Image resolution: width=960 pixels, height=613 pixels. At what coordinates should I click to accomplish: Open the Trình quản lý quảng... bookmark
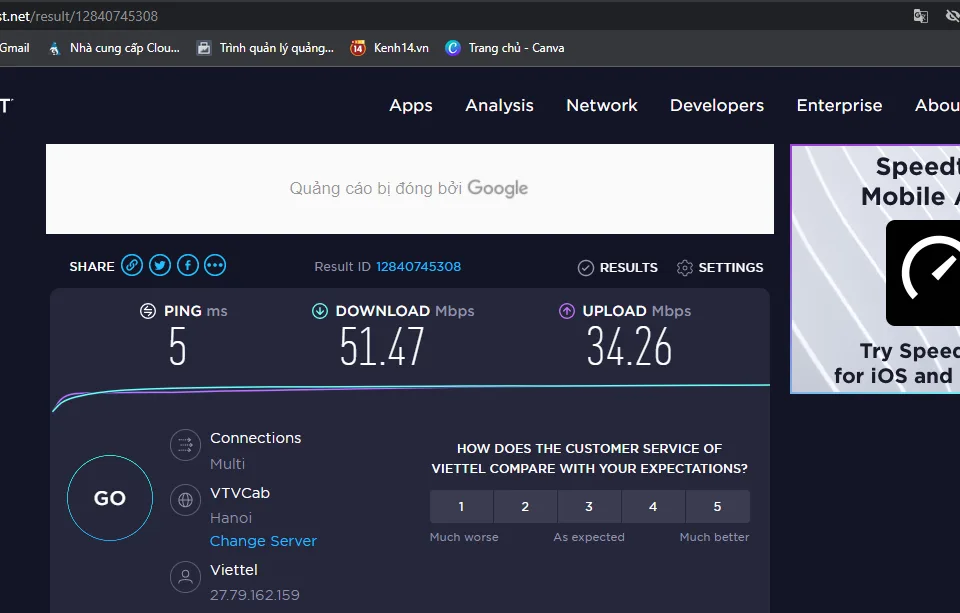[265, 48]
